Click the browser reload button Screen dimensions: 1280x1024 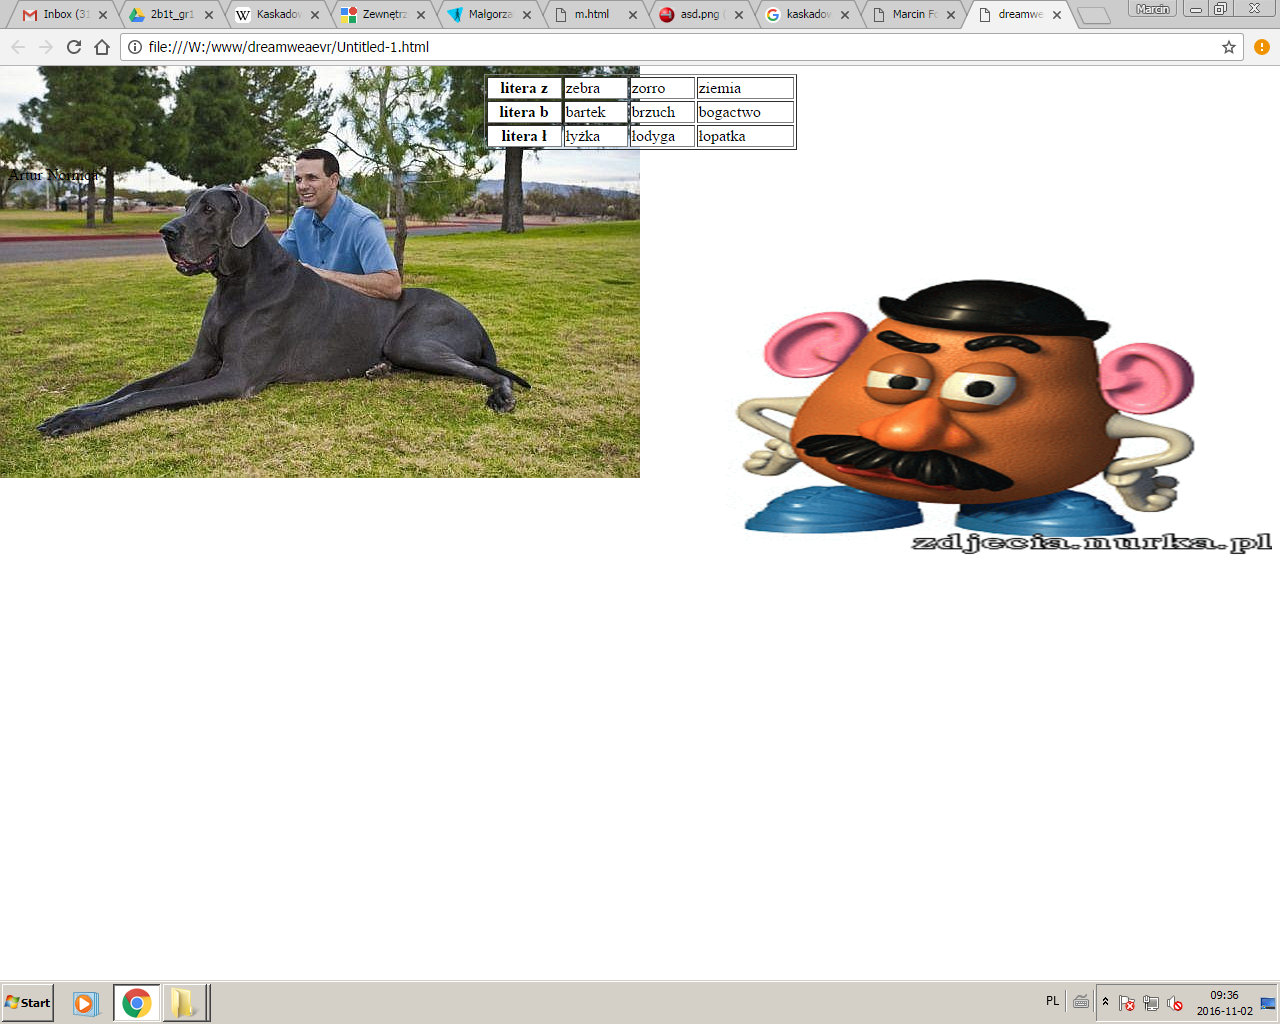(74, 47)
